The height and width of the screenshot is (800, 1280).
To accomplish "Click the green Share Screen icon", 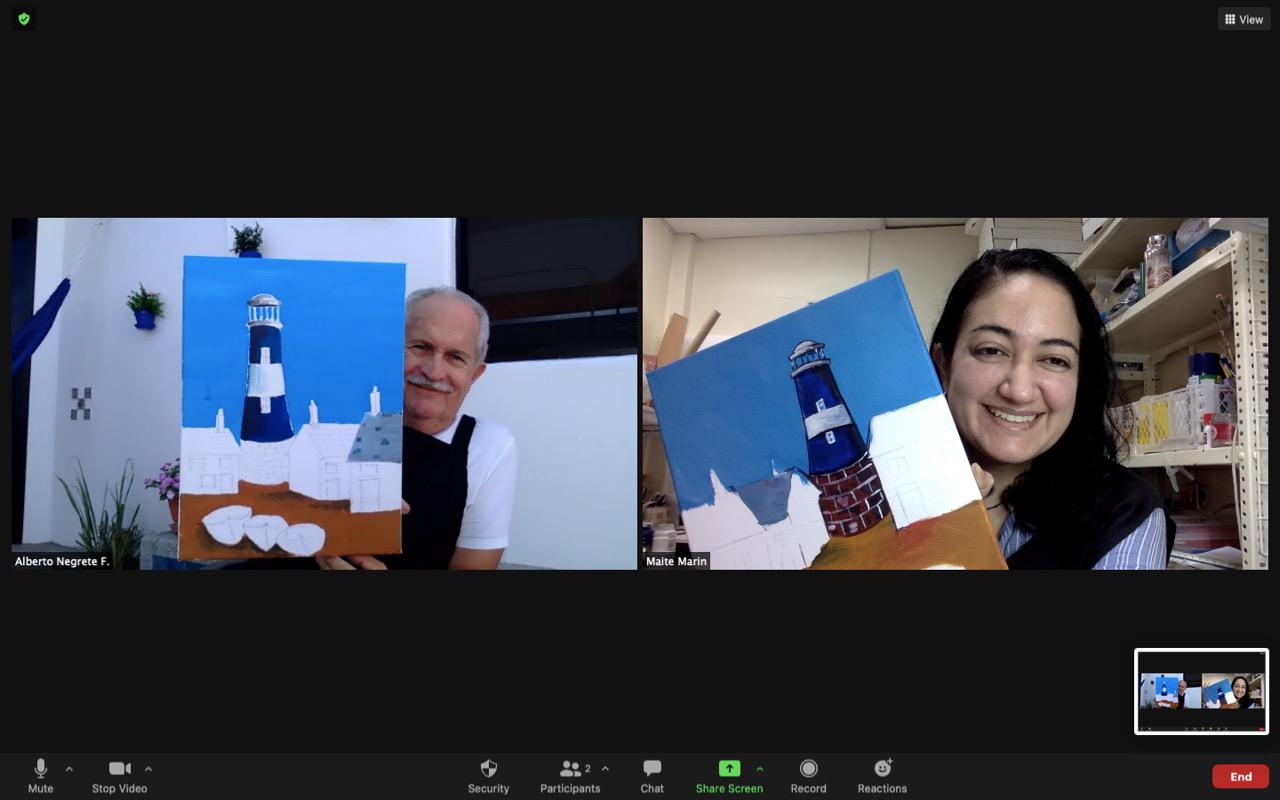I will coord(729,769).
